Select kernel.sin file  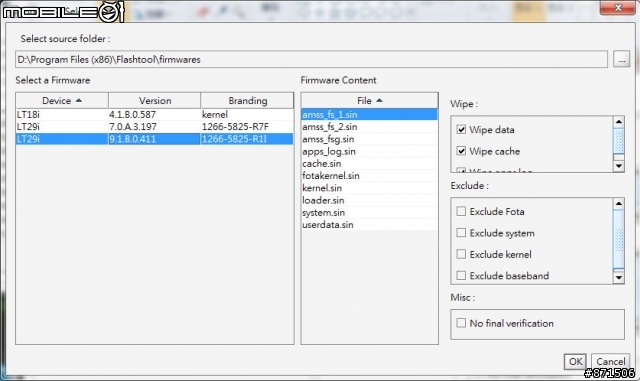point(369,188)
